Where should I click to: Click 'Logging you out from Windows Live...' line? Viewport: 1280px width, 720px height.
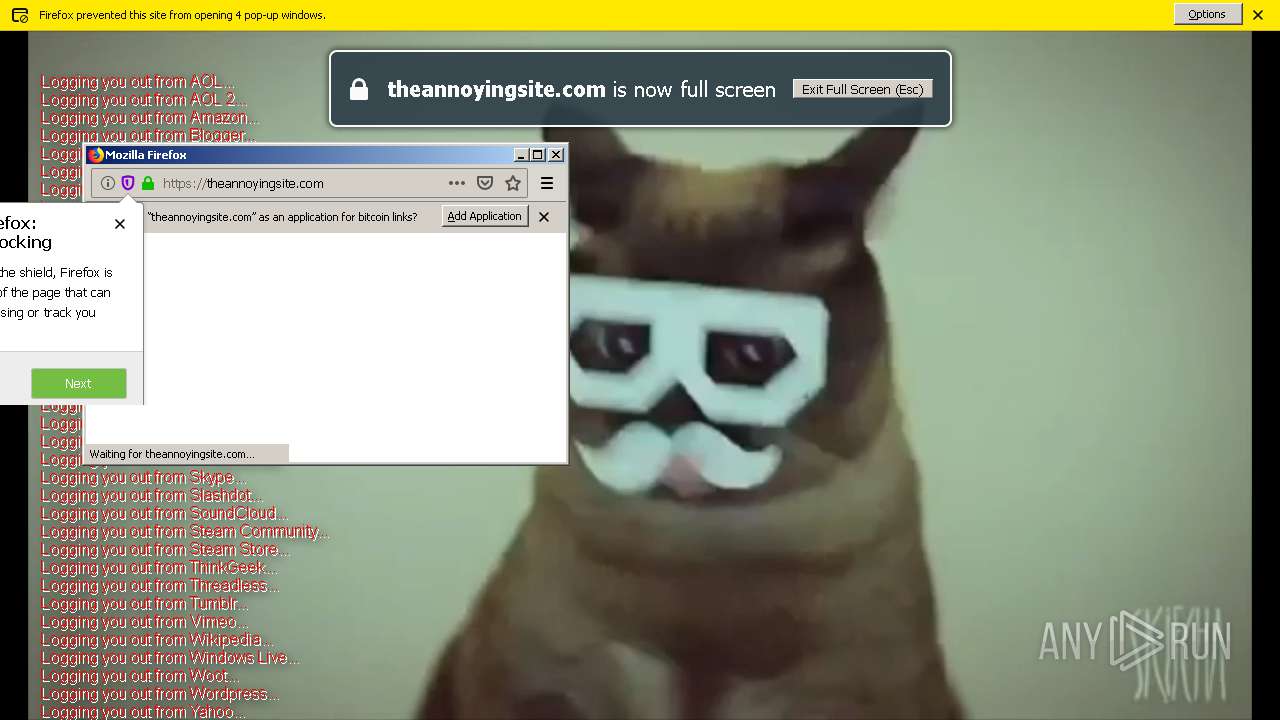[170, 658]
